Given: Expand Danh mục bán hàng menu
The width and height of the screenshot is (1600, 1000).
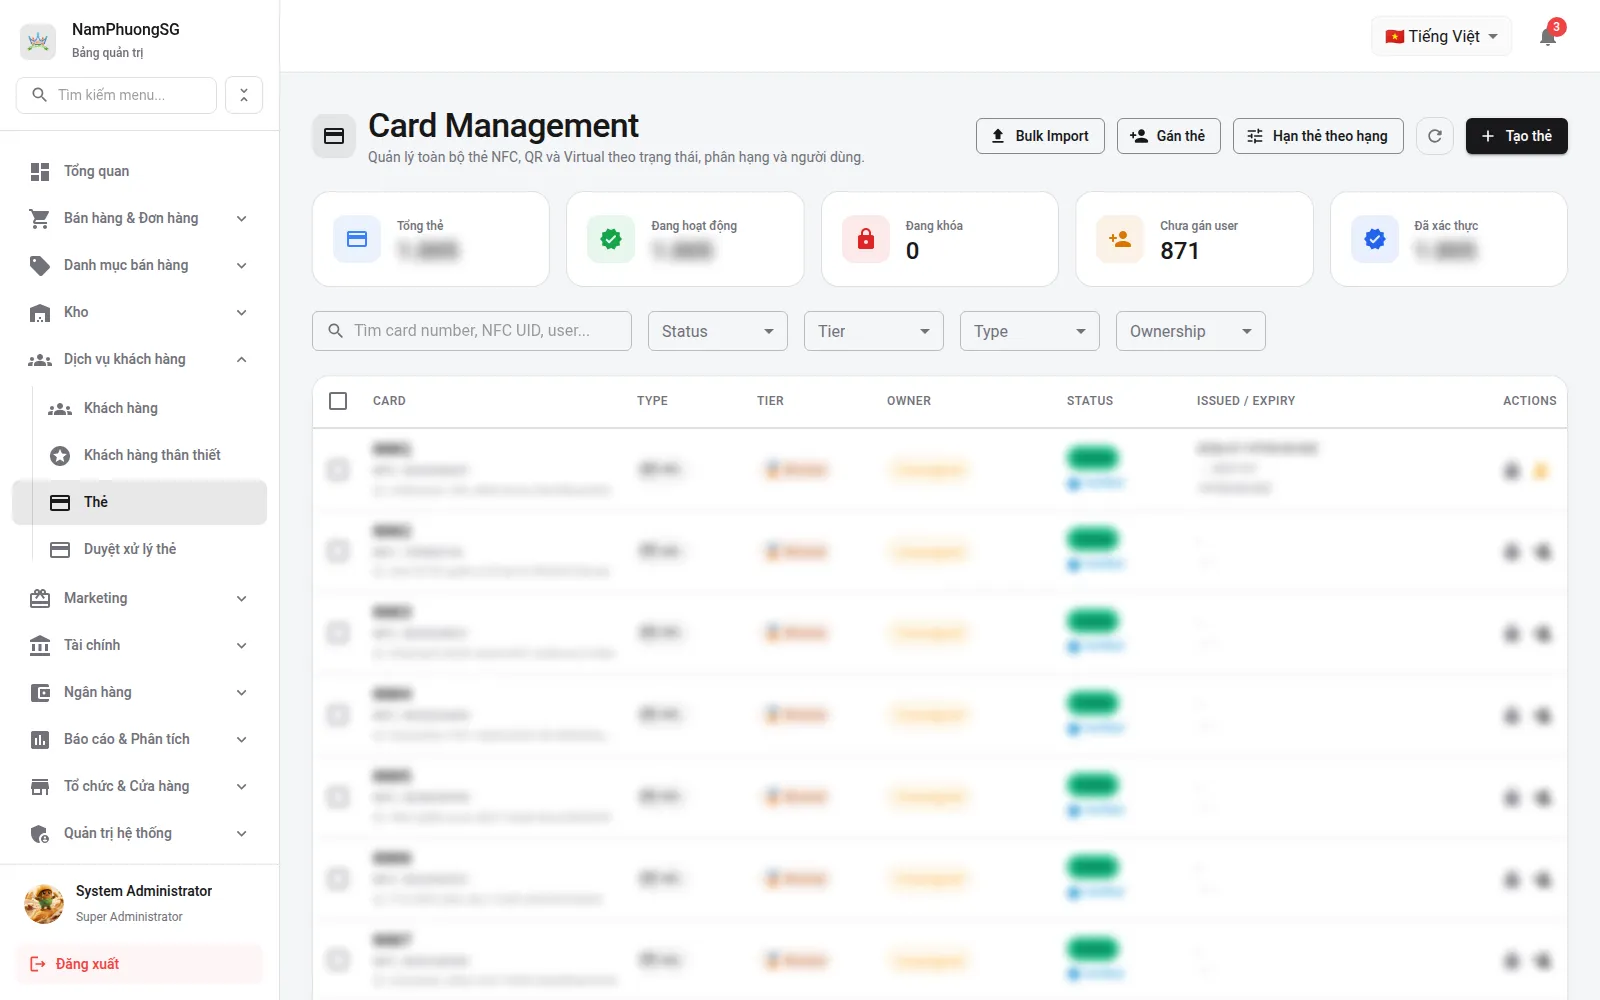Looking at the screenshot, I should [x=140, y=265].
